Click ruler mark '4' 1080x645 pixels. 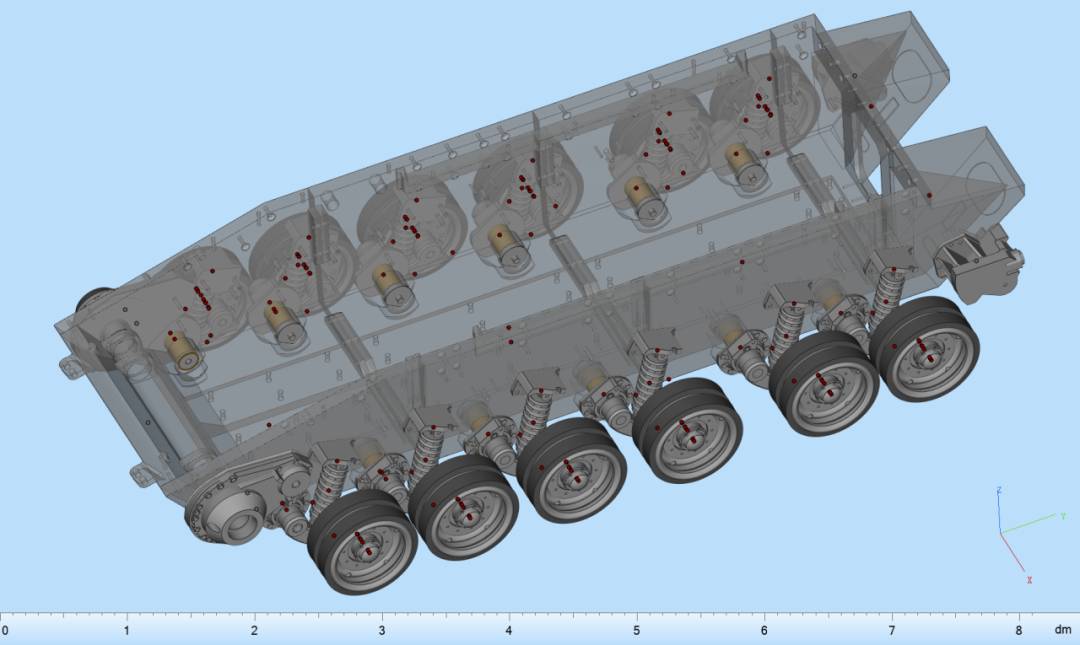509,630
